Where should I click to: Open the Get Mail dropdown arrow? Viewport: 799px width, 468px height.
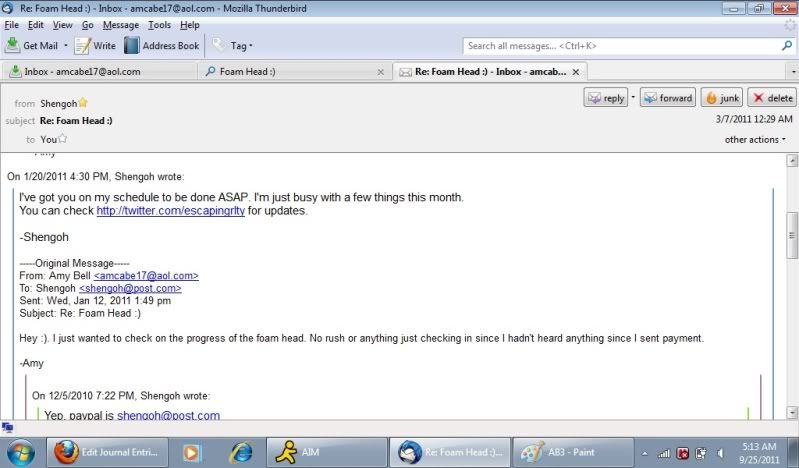click(x=66, y=45)
